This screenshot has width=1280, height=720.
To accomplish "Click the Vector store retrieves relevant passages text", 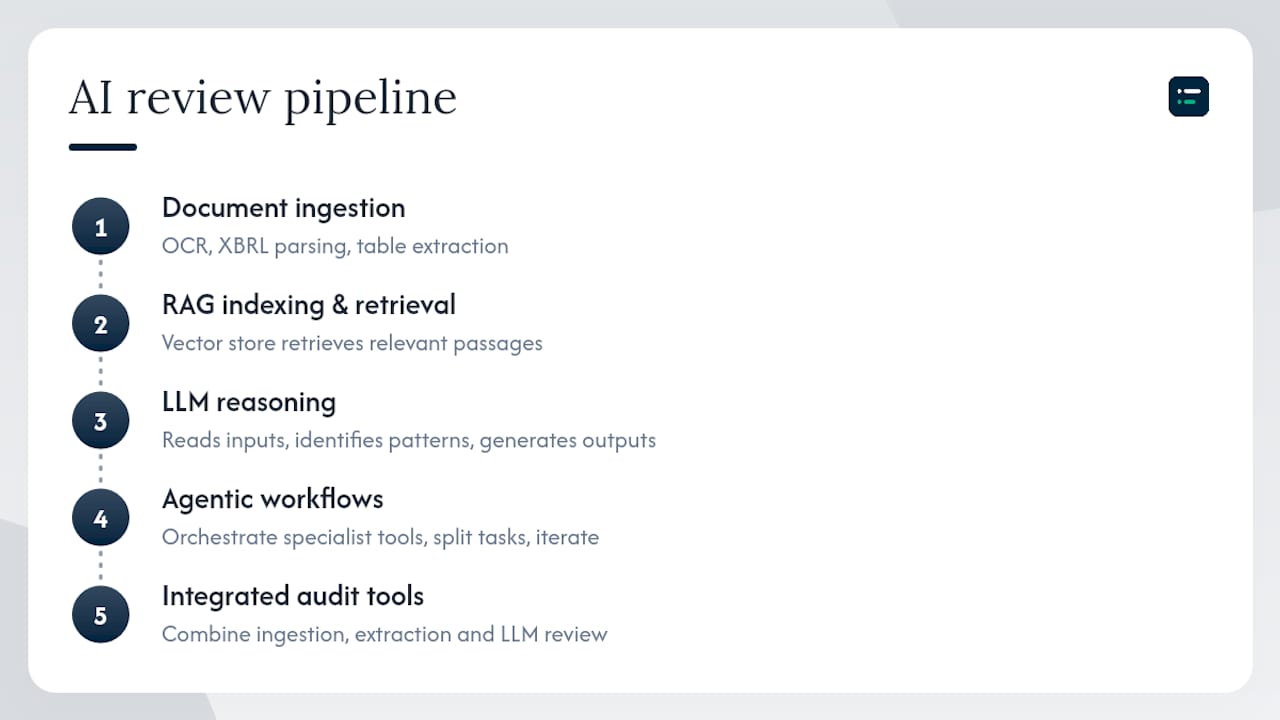I will coord(352,343).
